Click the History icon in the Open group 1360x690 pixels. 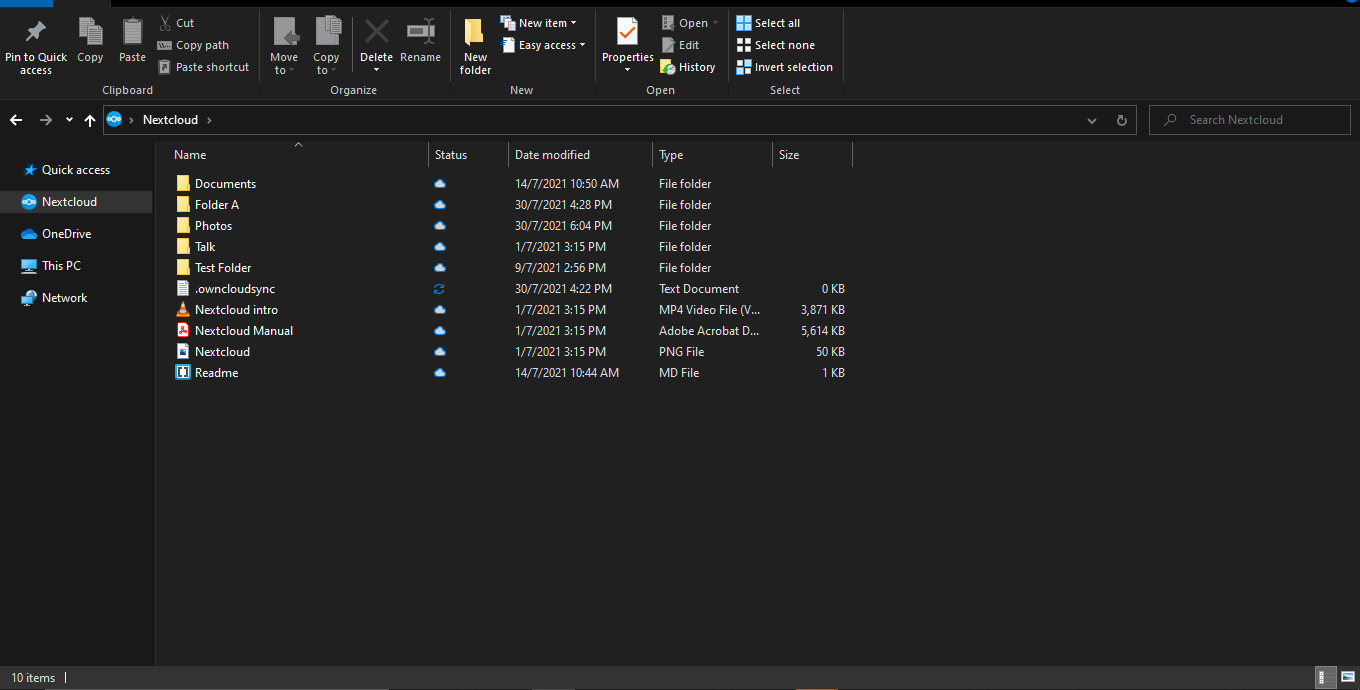[688, 67]
